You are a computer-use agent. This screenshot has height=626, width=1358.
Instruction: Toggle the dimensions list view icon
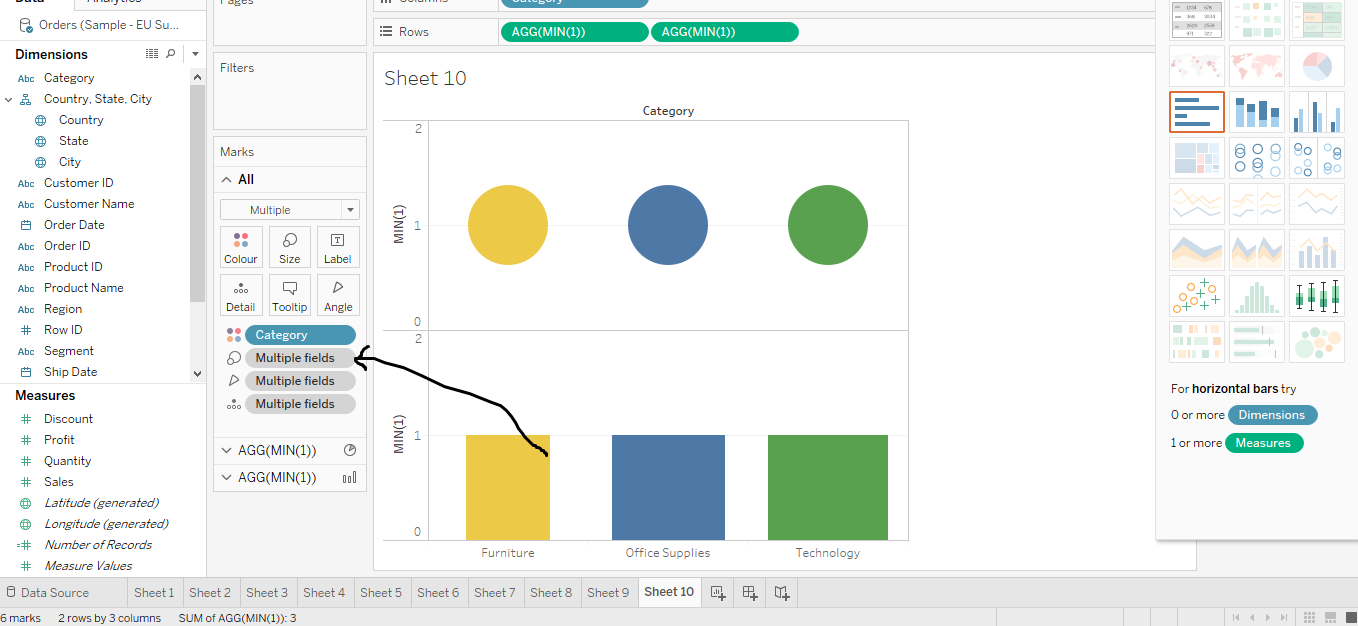click(x=152, y=54)
